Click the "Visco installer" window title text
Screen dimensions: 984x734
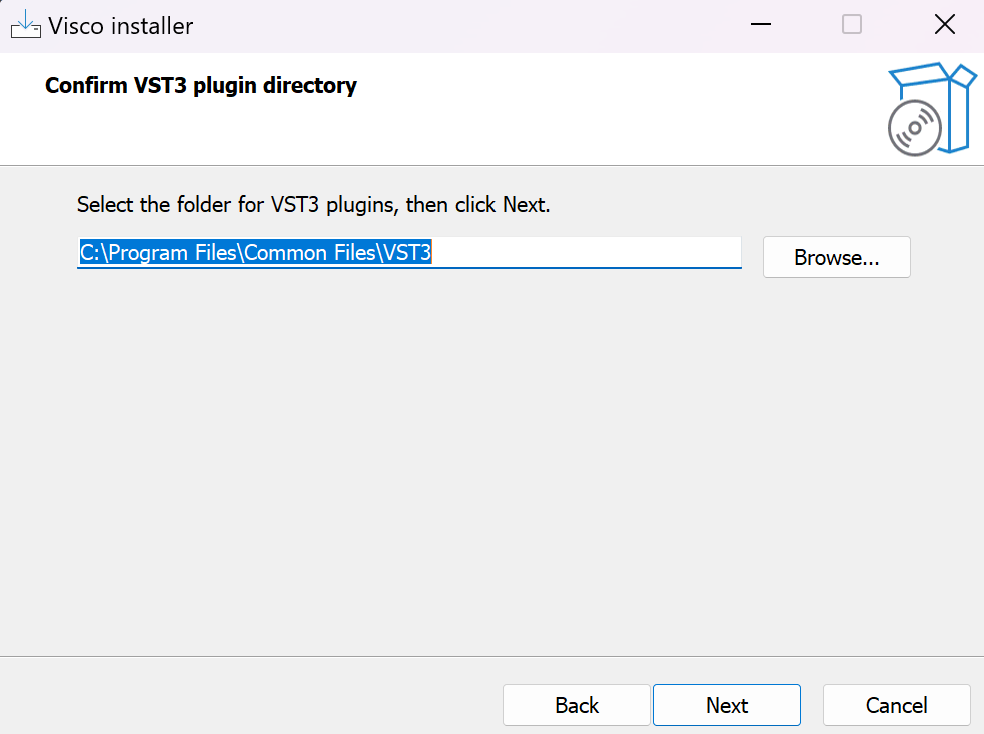pyautogui.click(x=120, y=25)
